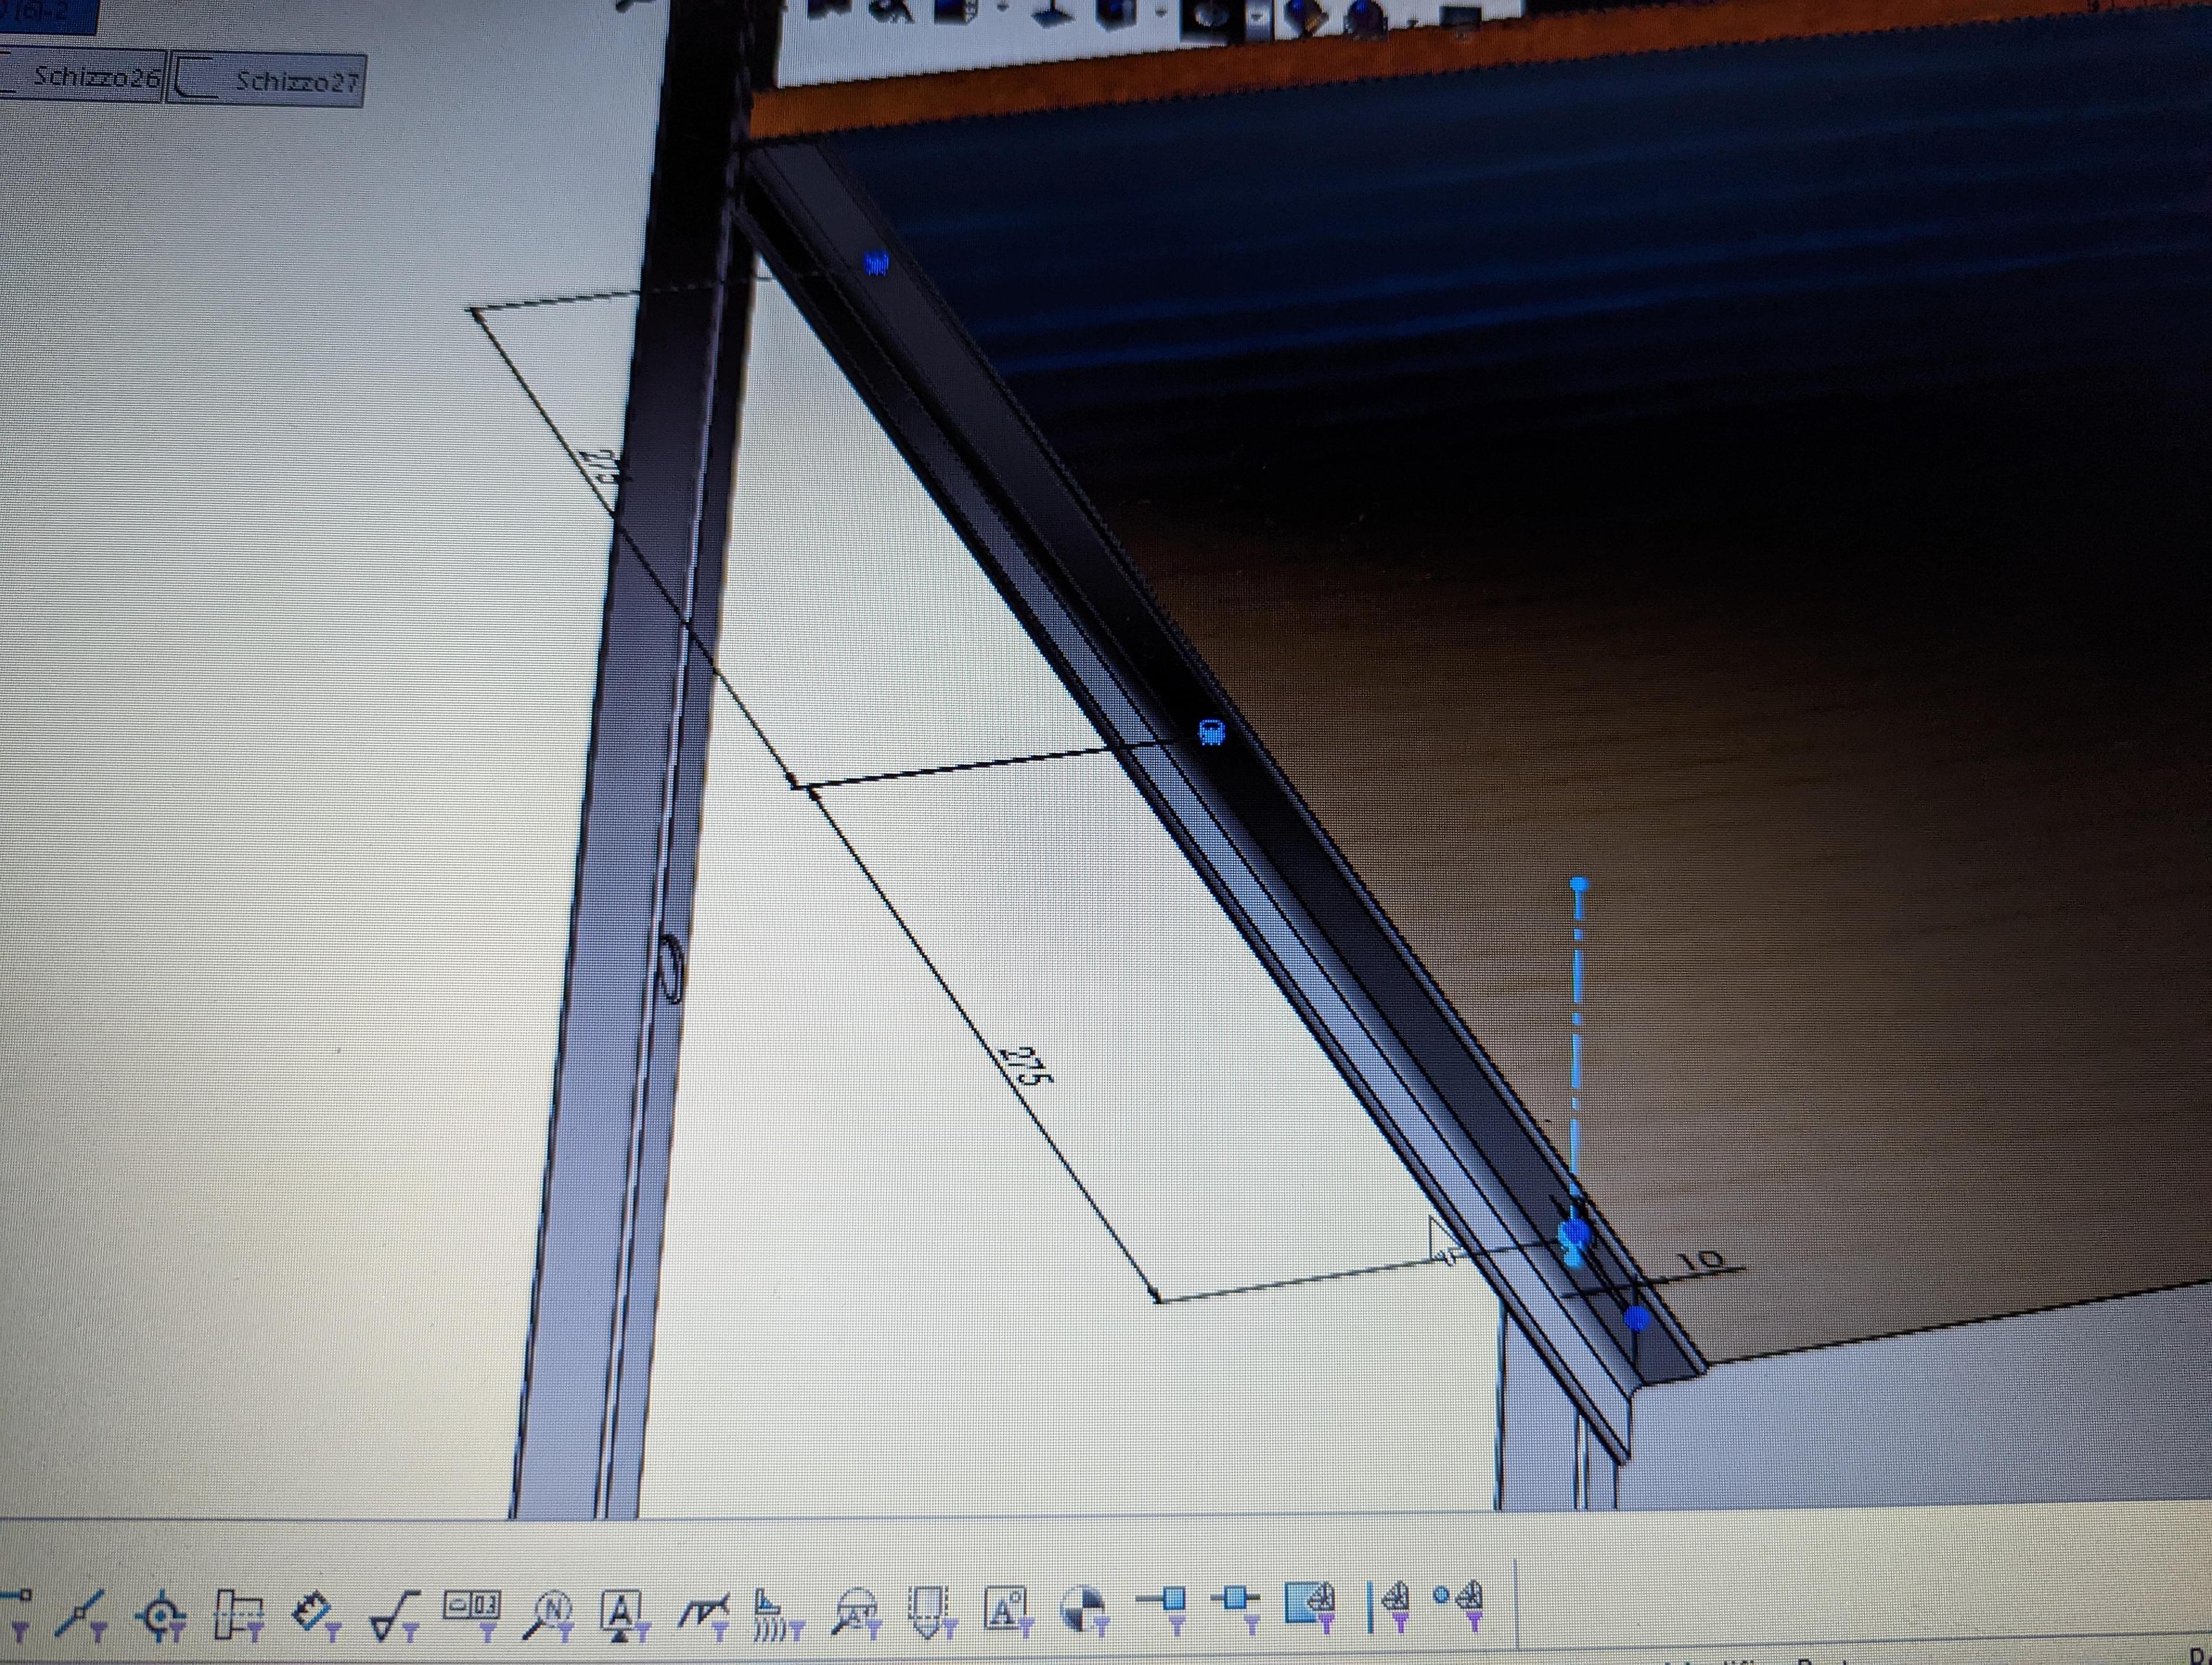
Task: Toggle the Filter Dowel Pin Symbols filter
Action: 1086,1613
